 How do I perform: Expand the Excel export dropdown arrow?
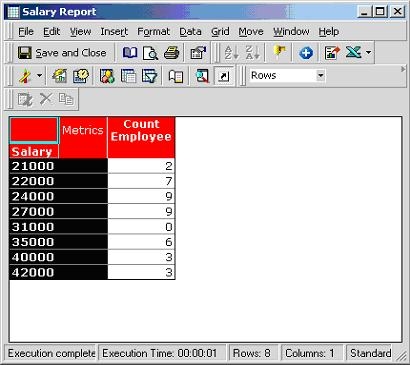click(x=368, y=53)
